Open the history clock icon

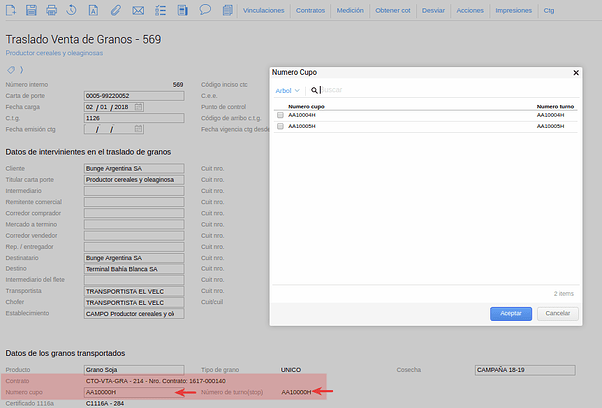pyautogui.click(x=71, y=10)
